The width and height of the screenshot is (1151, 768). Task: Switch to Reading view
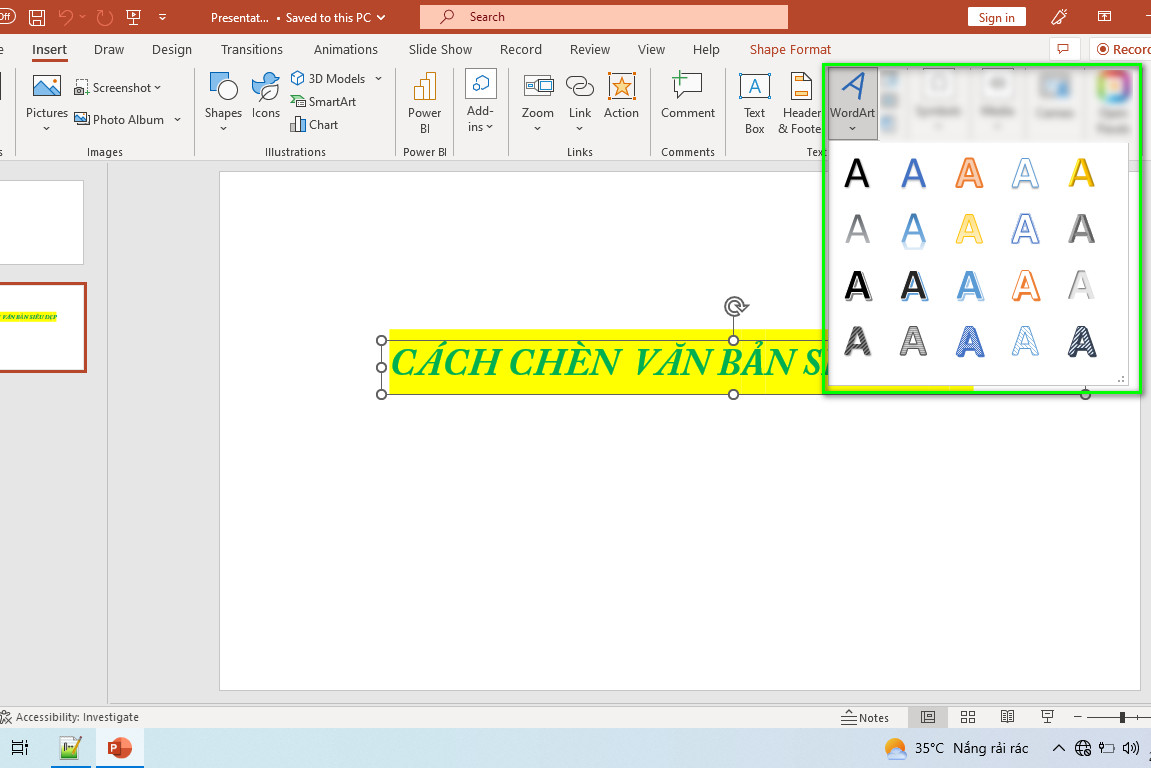1008,717
